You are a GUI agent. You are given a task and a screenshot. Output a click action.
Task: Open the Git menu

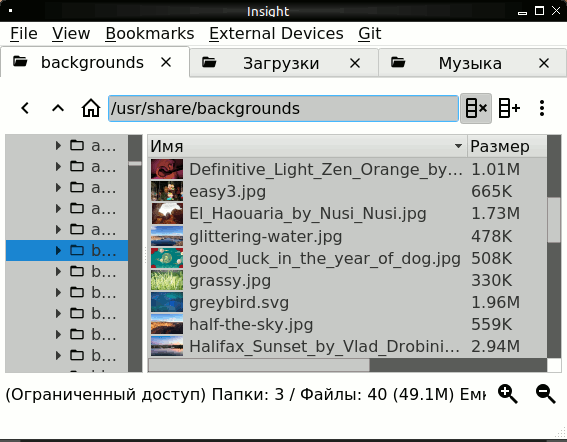pos(370,34)
